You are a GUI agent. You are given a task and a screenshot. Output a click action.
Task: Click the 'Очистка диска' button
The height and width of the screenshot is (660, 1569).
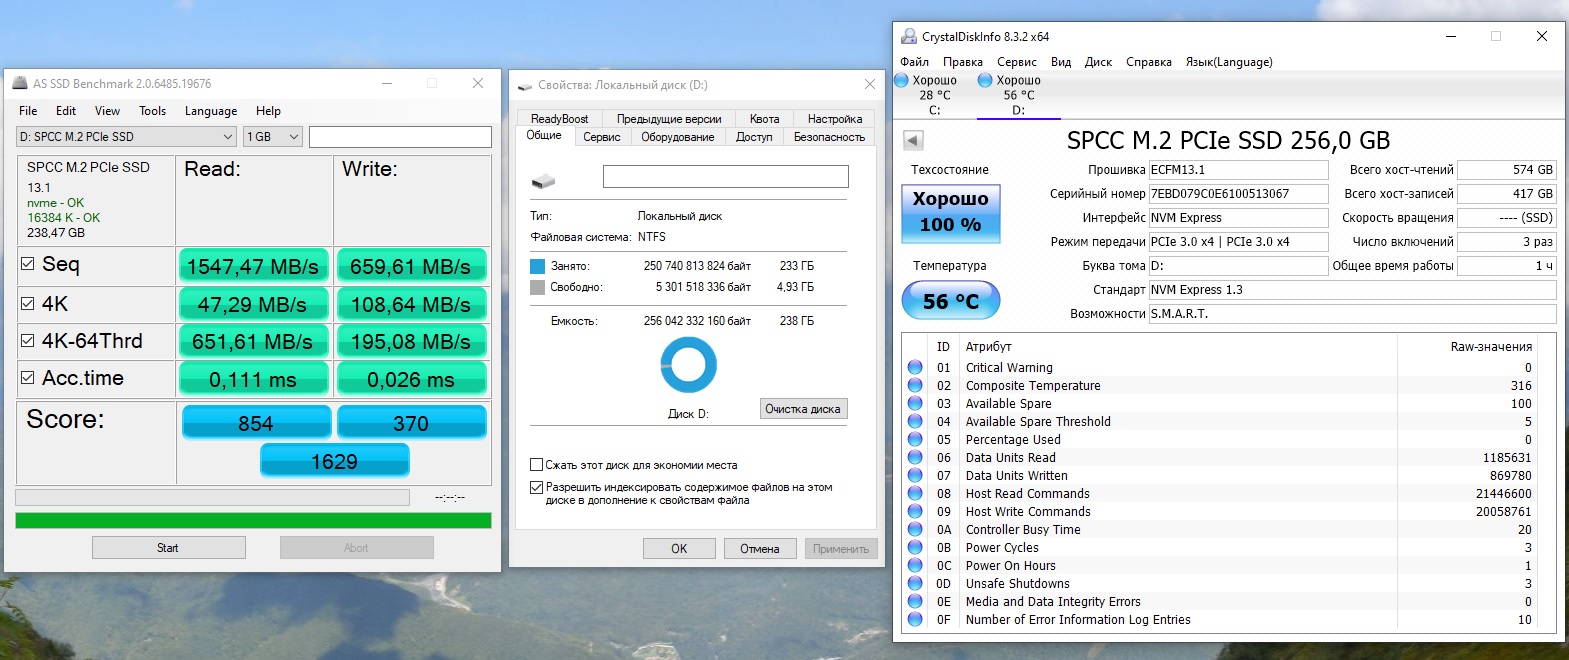point(803,409)
